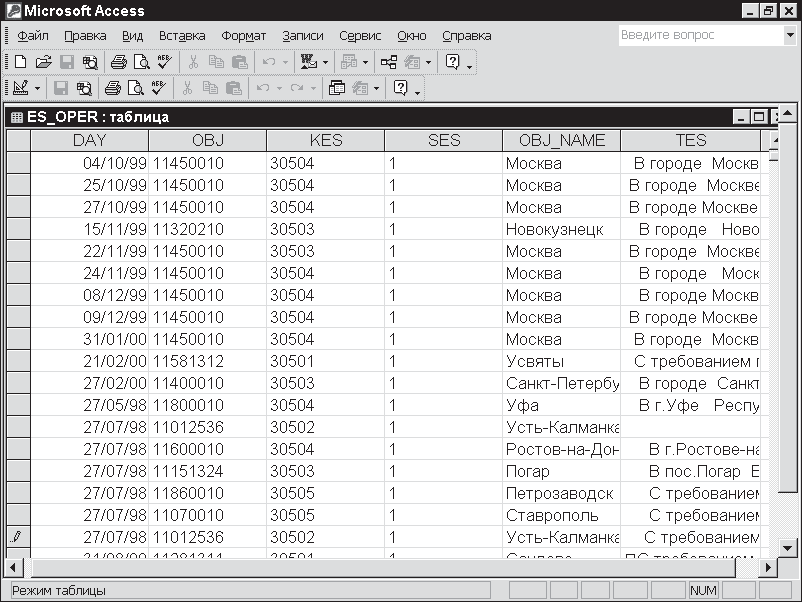Screen dimensions: 802x602
Task: Open the Записи menu
Action: pyautogui.click(x=302, y=36)
